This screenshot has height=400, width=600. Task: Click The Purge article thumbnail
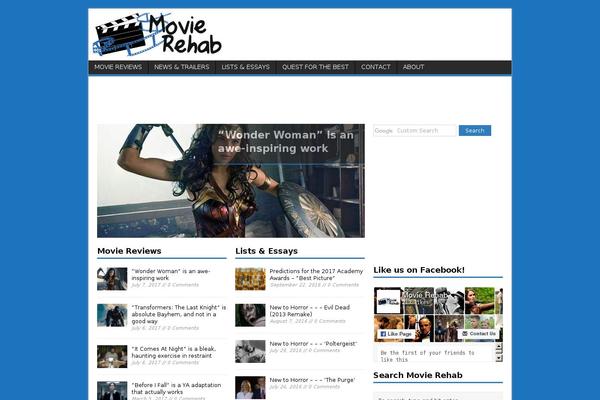tap(250, 388)
